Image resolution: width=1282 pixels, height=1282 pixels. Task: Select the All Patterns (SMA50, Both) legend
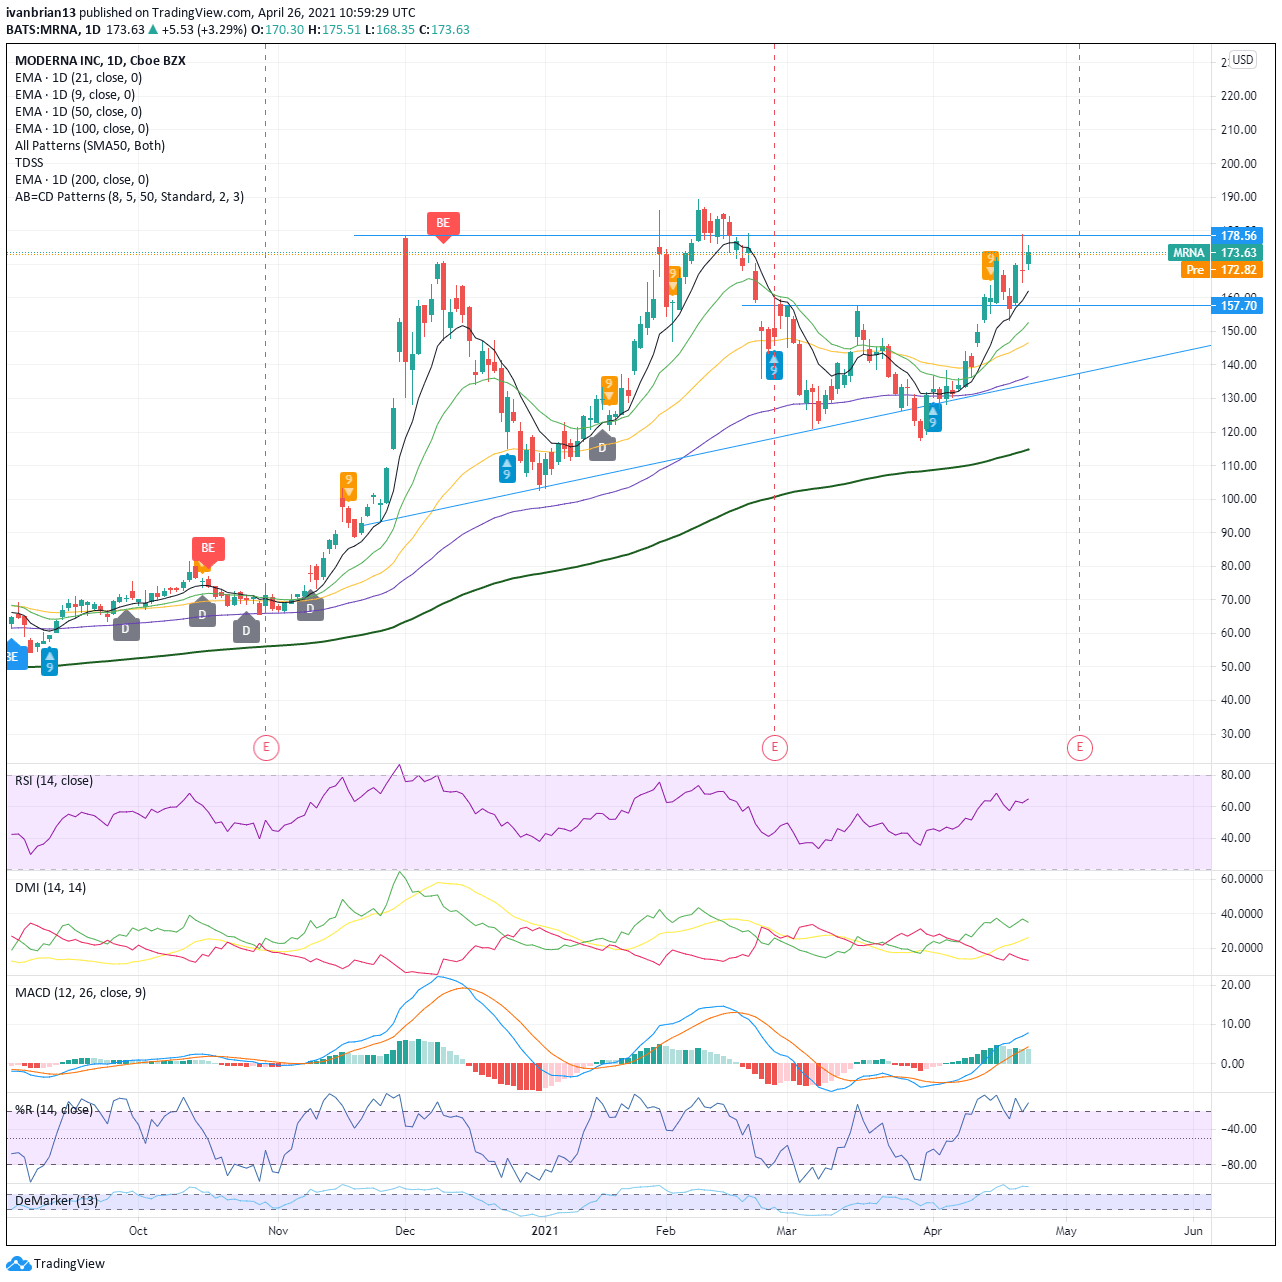click(90, 146)
